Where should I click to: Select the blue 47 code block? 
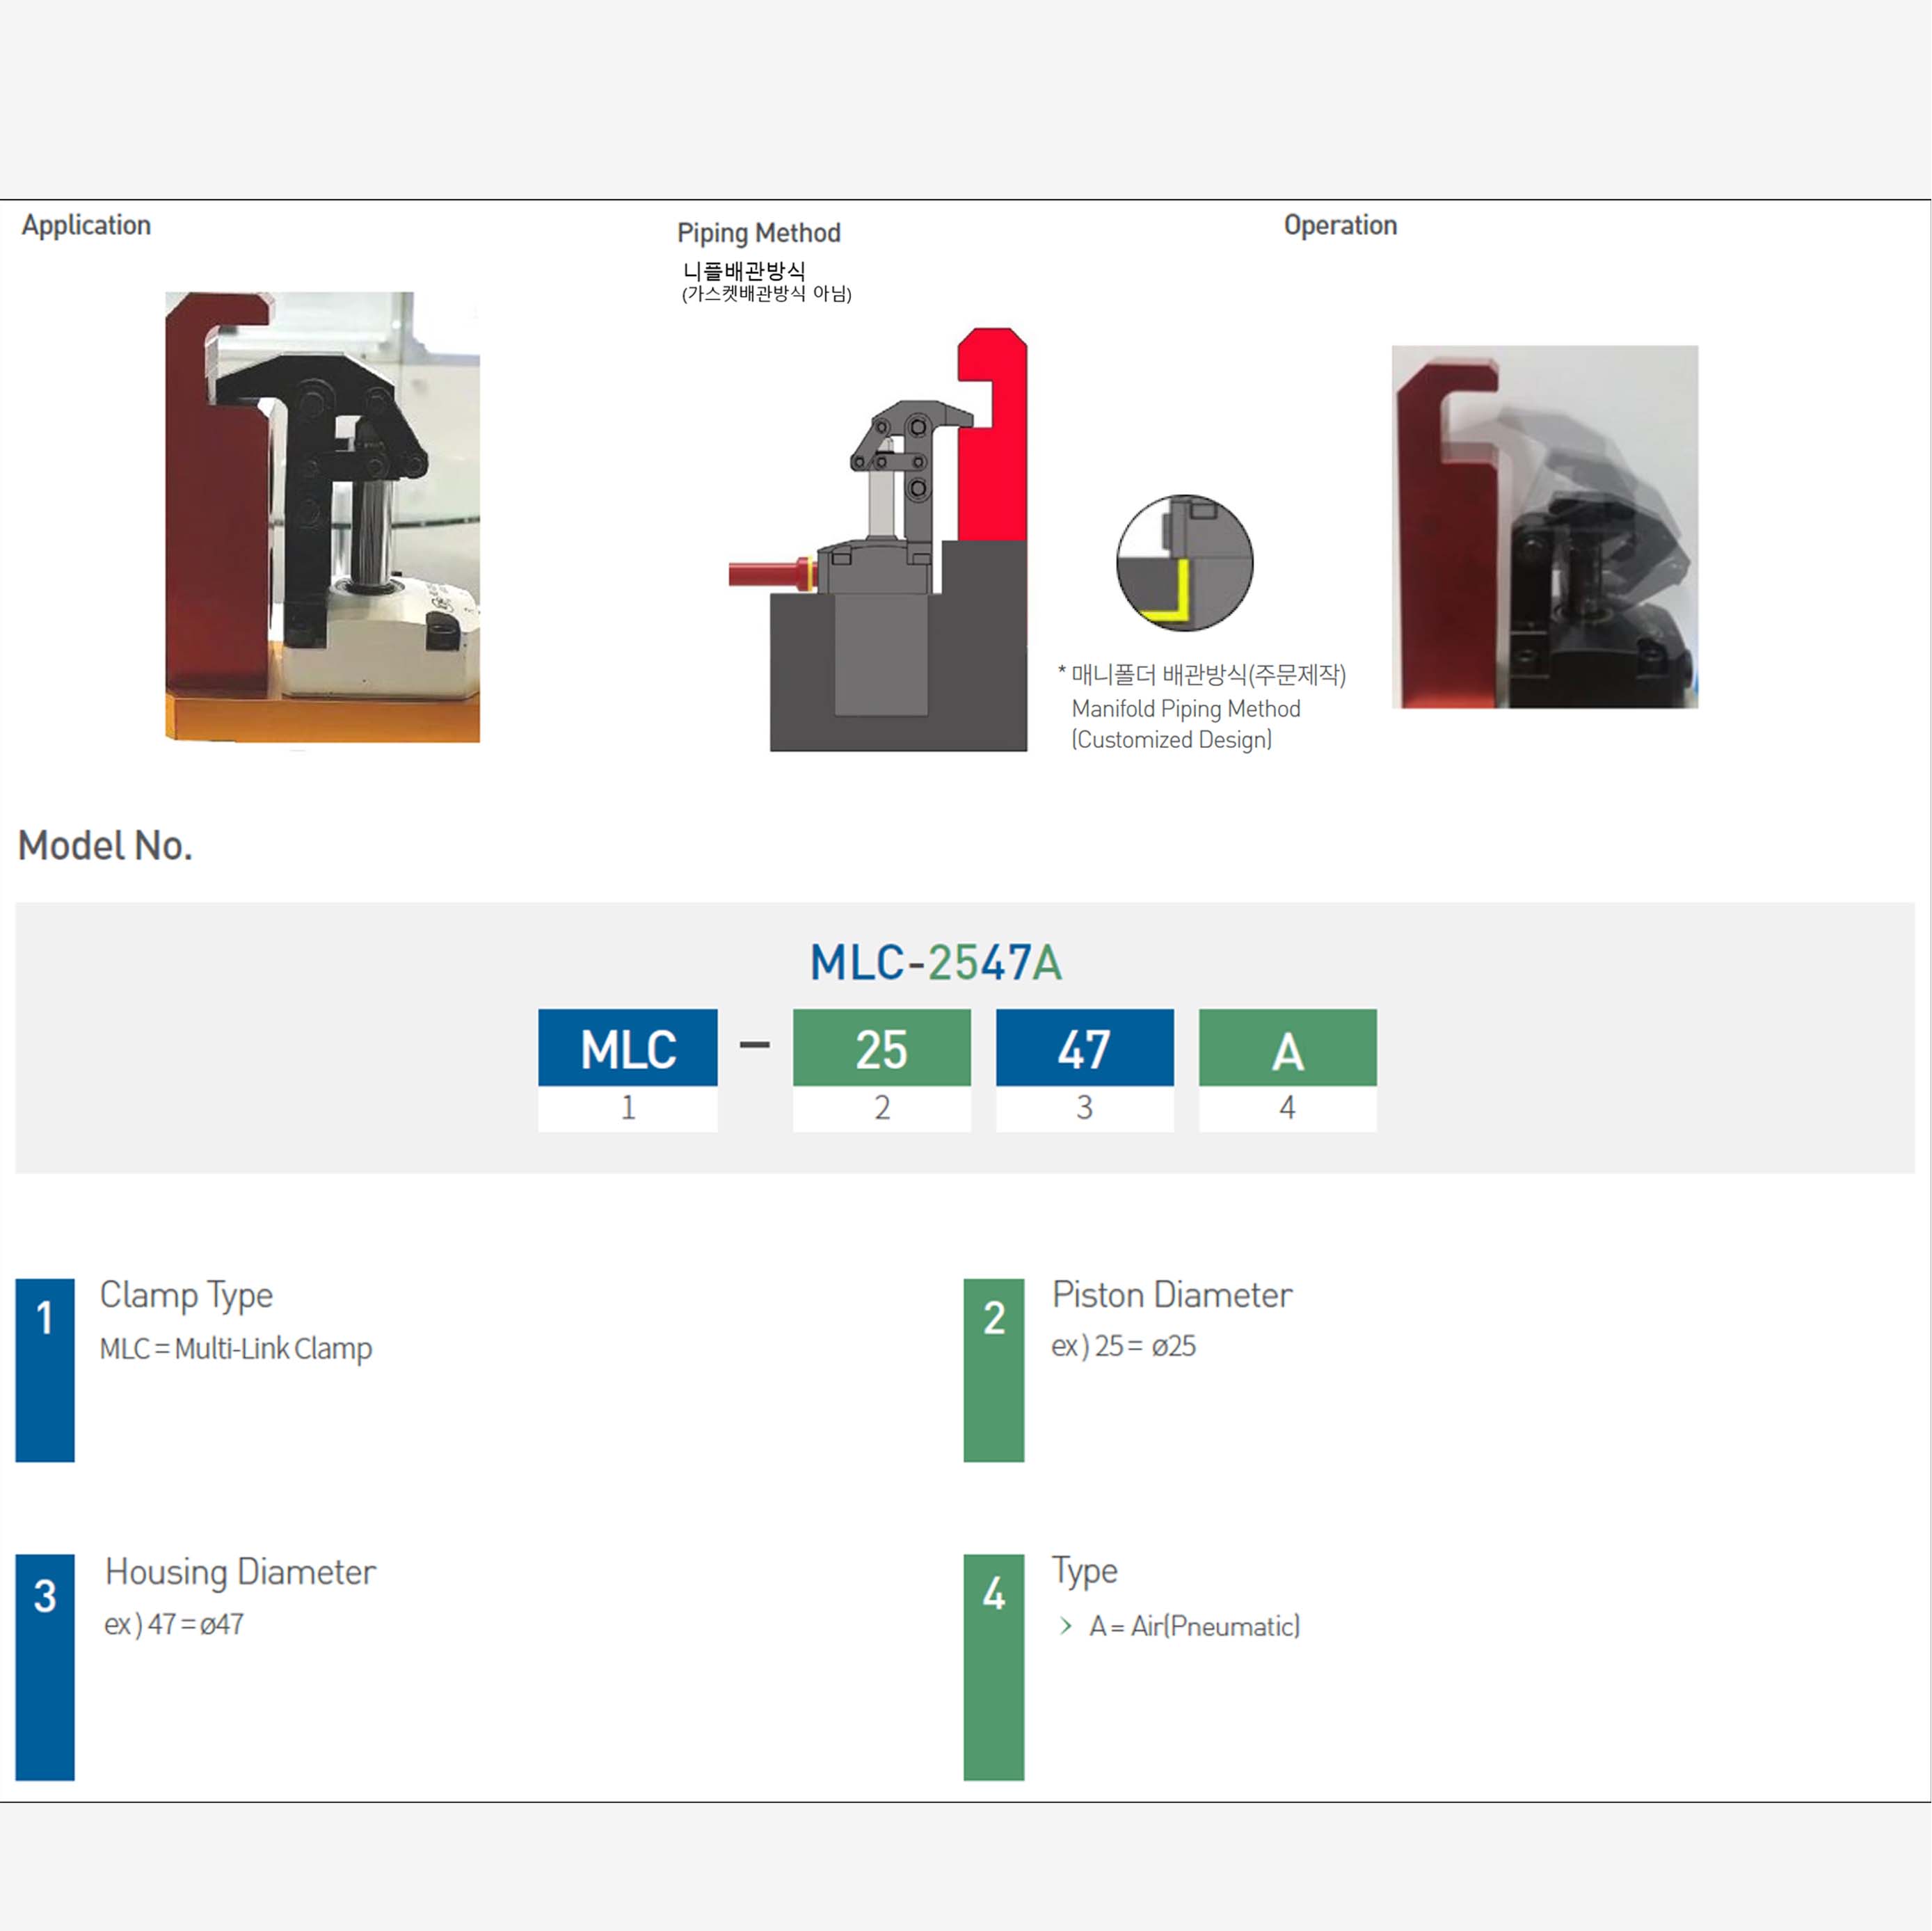(1084, 1047)
